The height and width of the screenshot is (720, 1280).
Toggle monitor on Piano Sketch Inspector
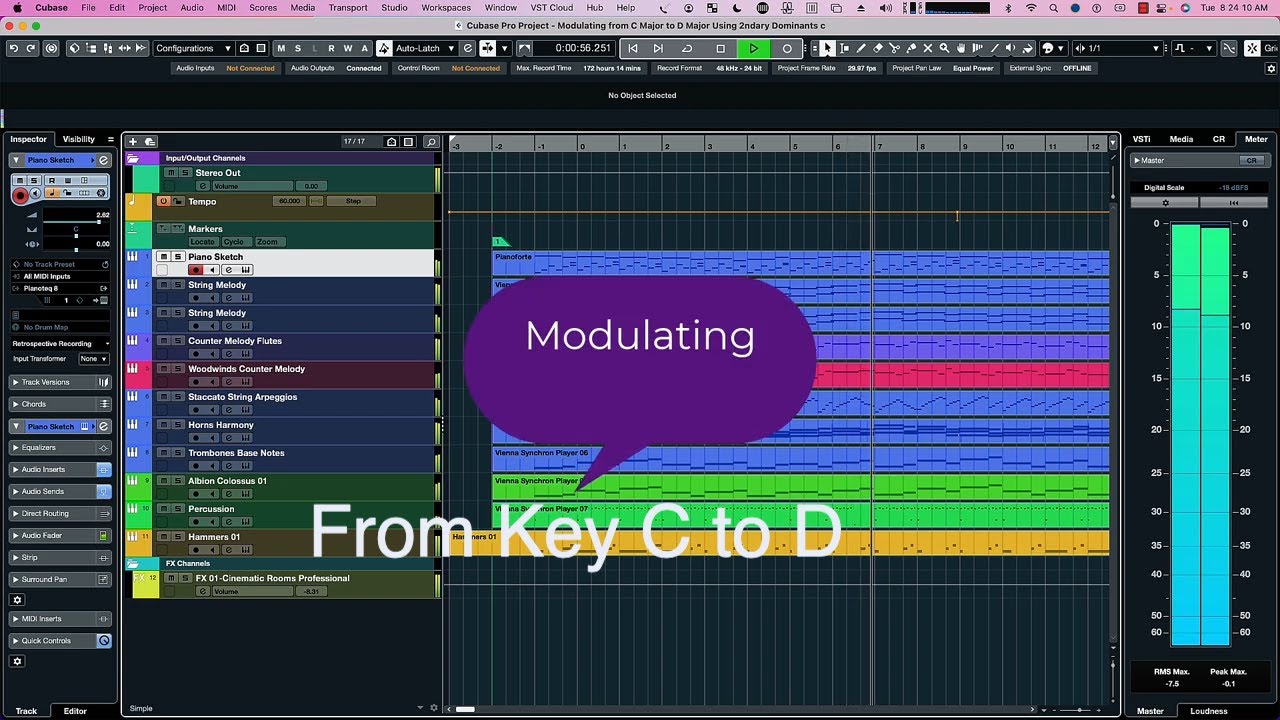(35, 194)
